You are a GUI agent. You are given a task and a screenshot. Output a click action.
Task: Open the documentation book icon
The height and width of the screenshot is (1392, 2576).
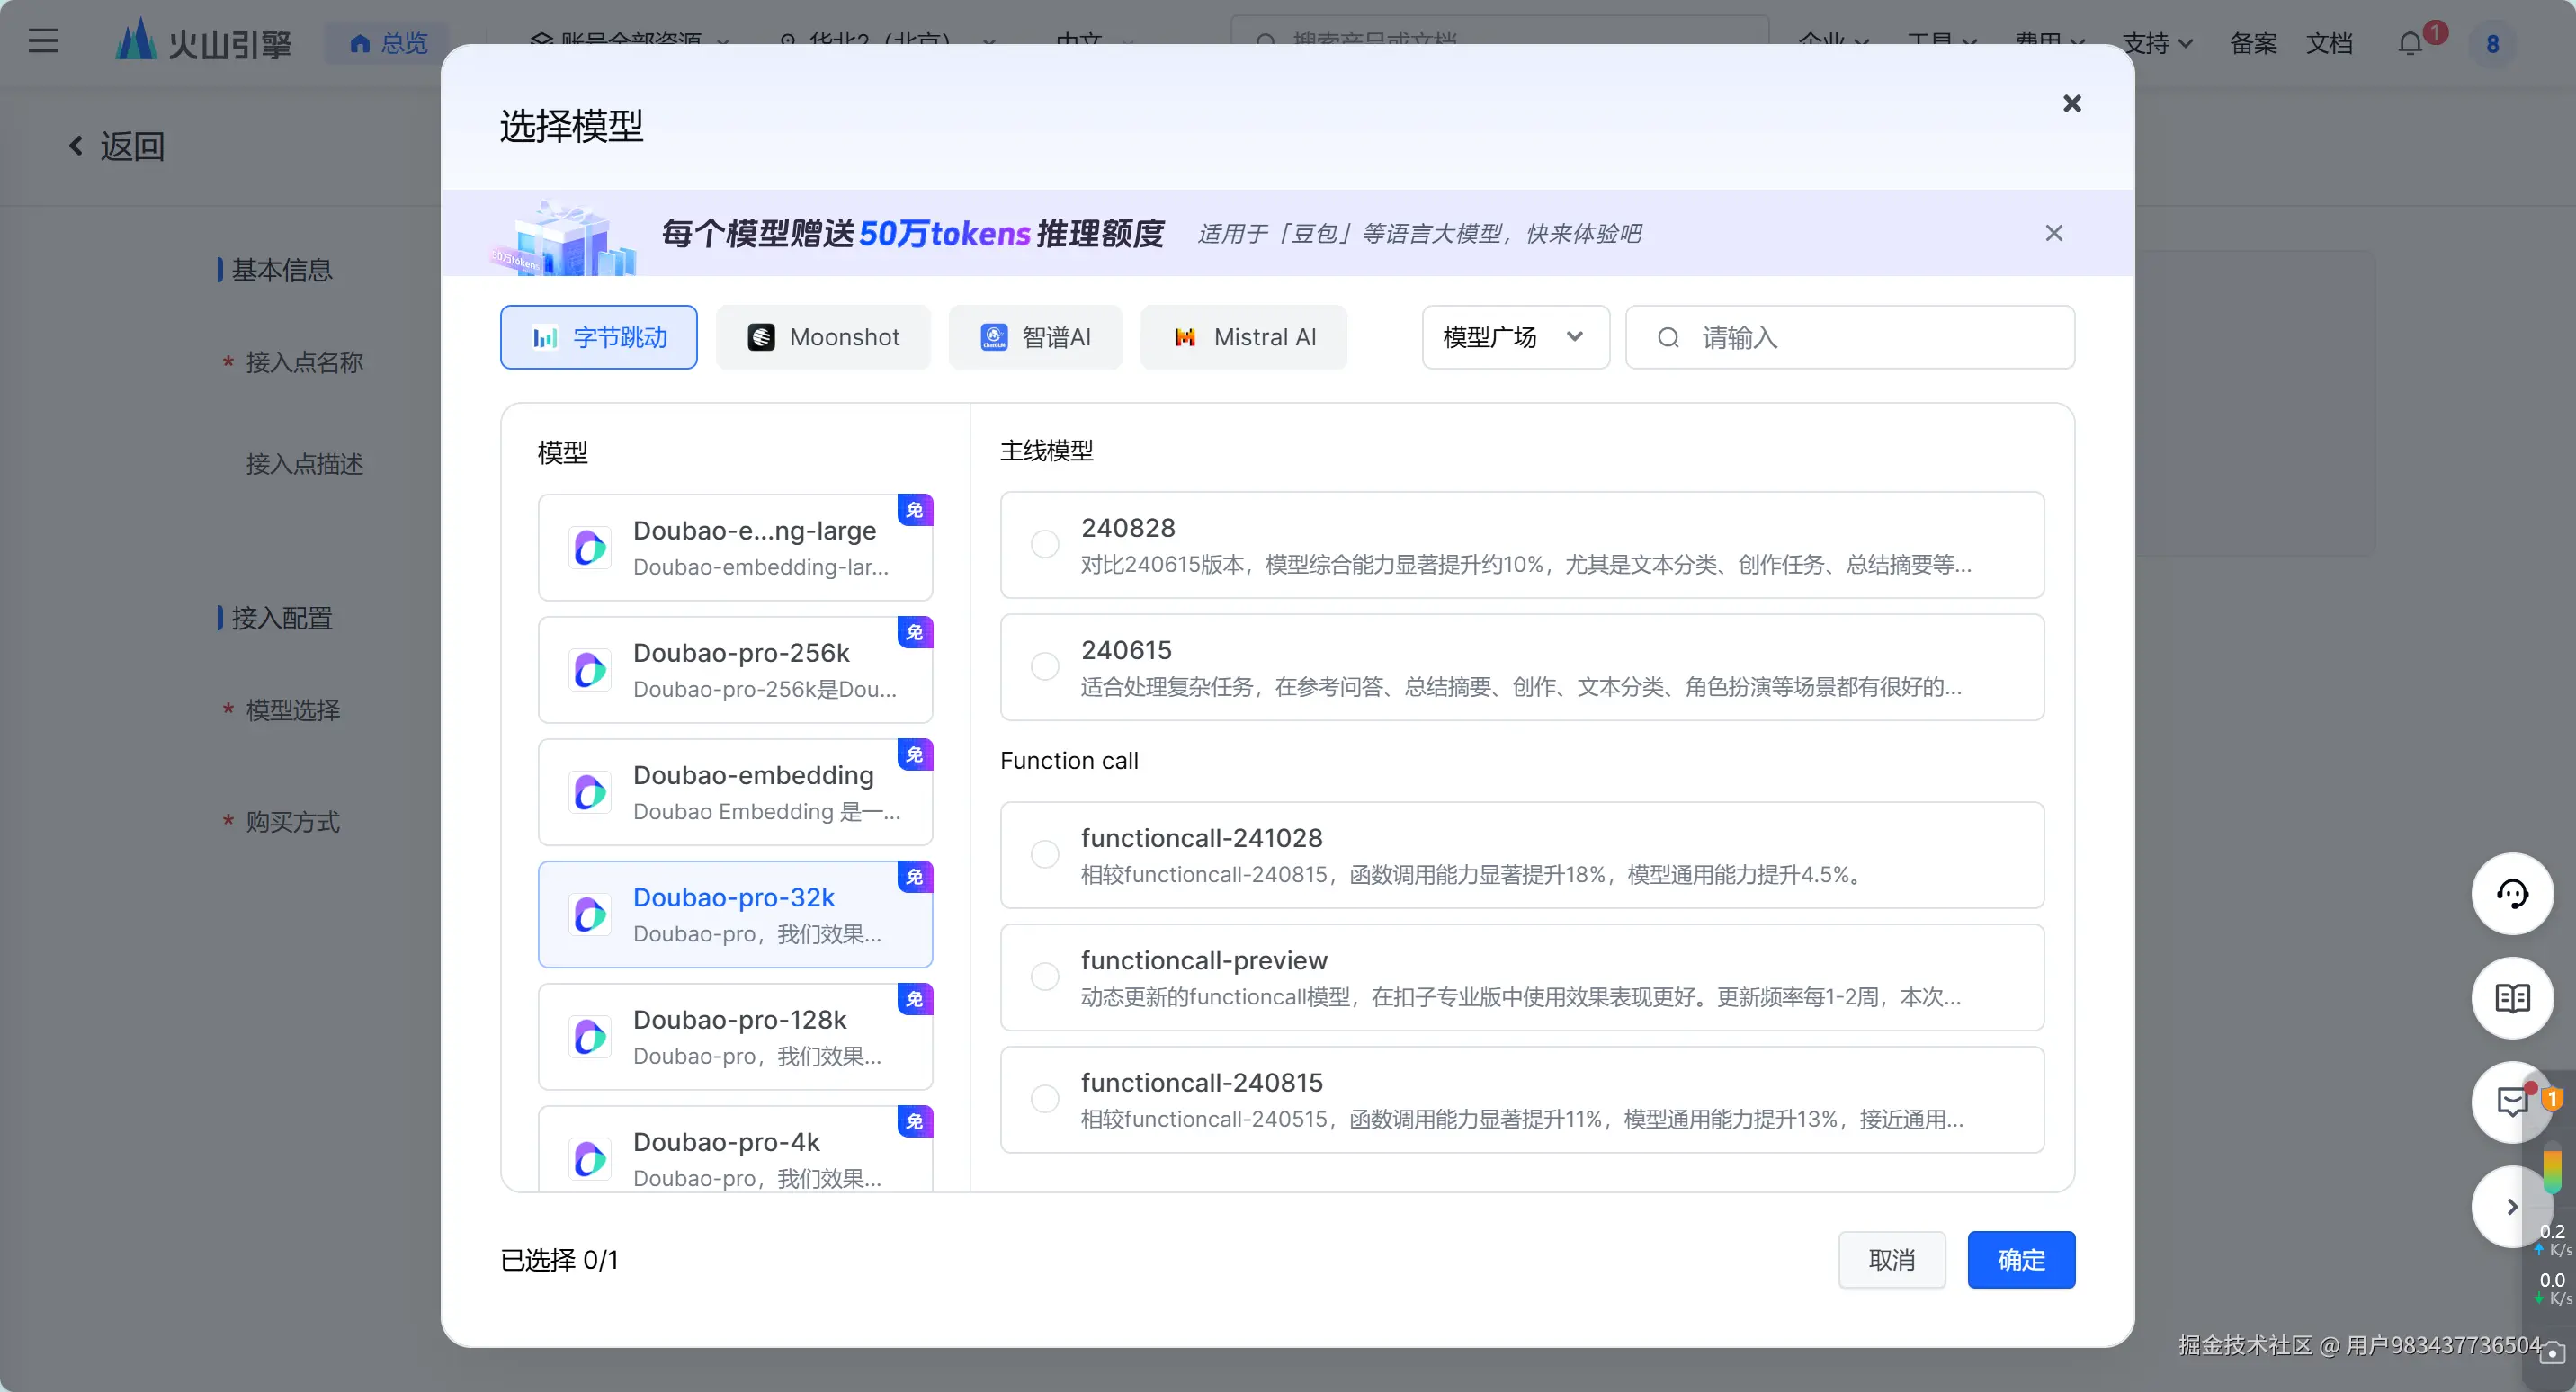[2512, 997]
